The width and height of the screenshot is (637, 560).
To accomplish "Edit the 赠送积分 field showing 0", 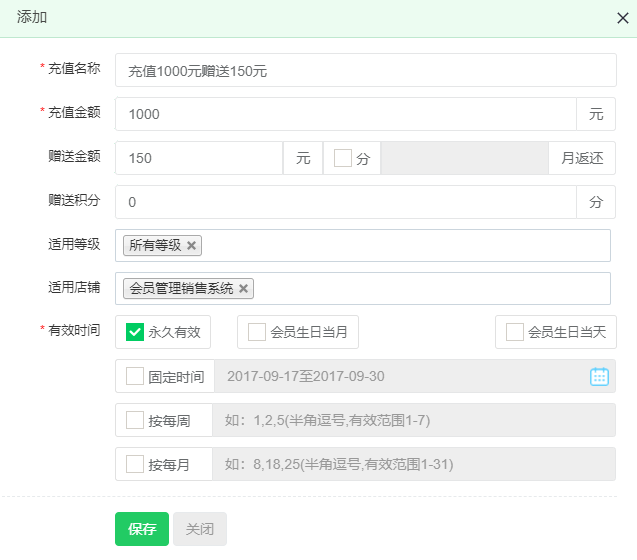I will point(346,202).
